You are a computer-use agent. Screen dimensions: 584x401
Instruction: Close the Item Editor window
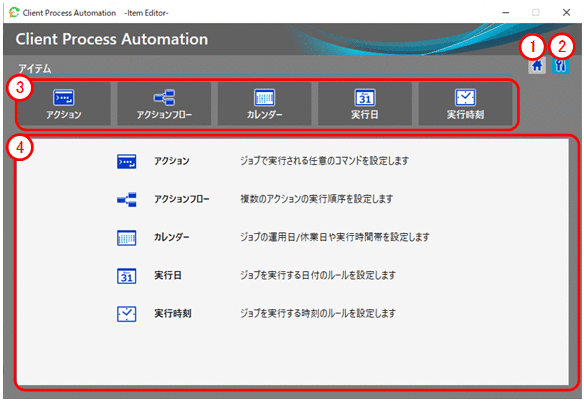click(x=566, y=13)
